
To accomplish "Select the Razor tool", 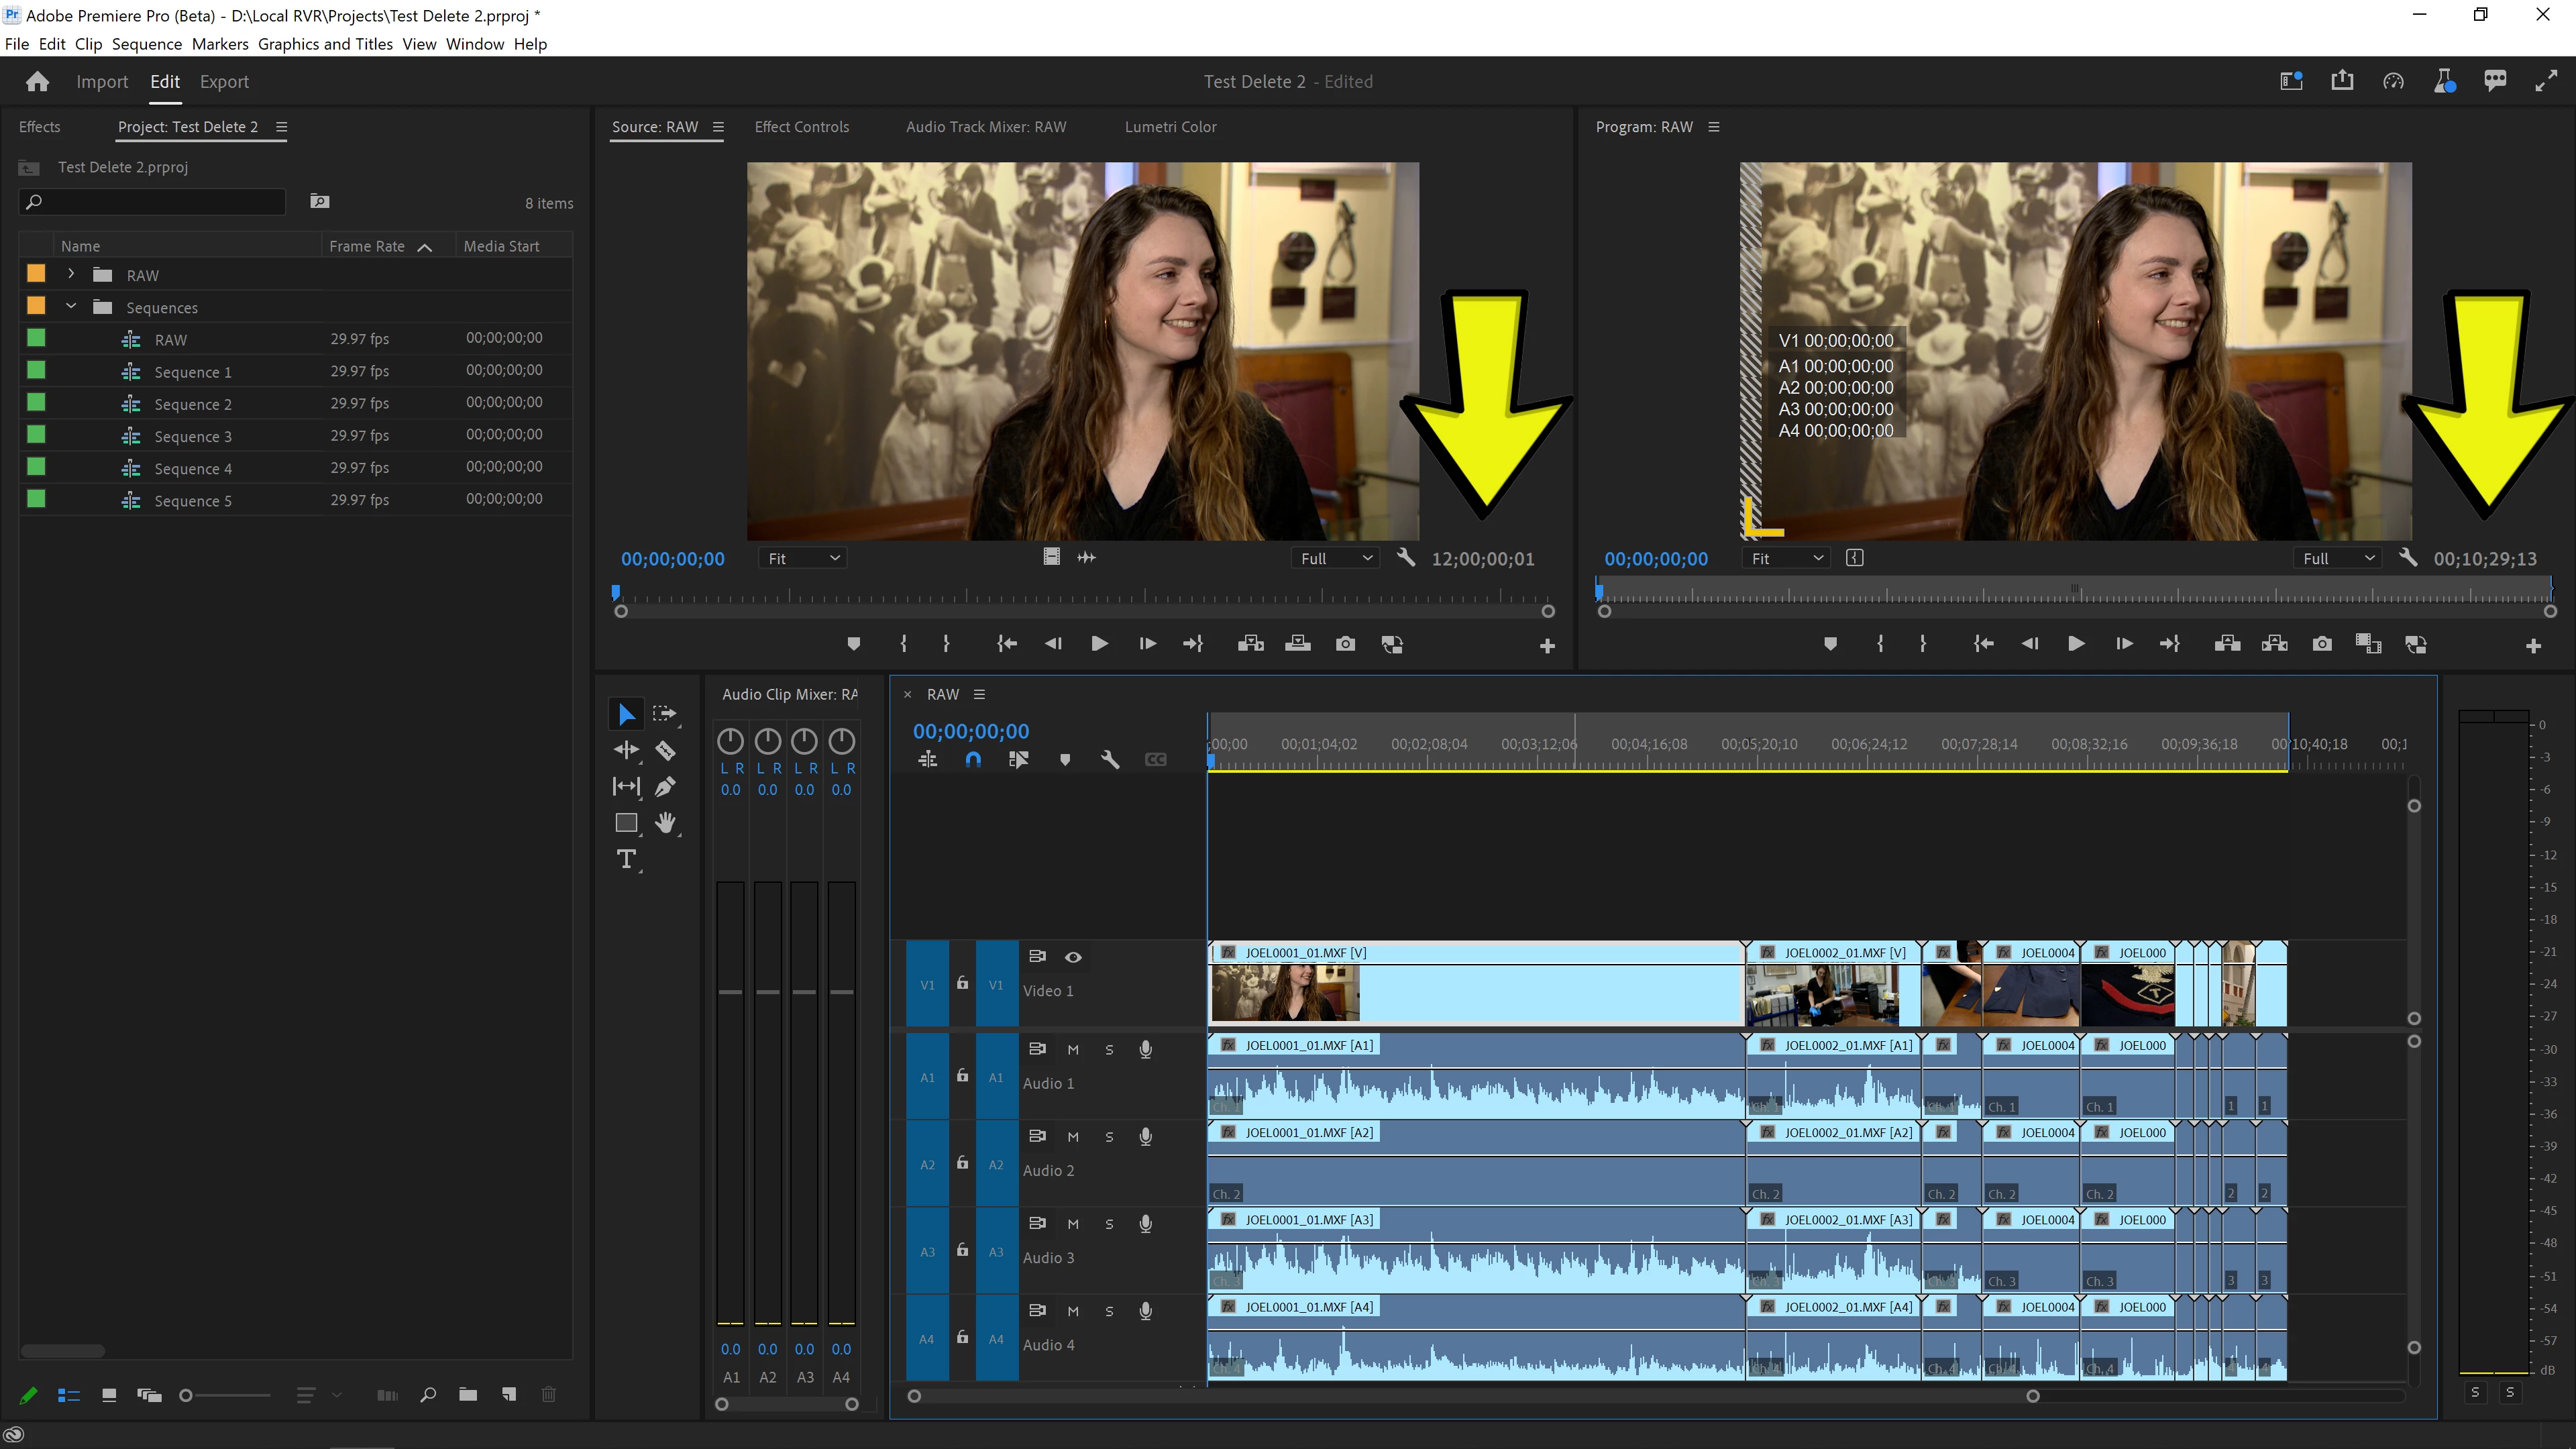I will (x=665, y=750).
